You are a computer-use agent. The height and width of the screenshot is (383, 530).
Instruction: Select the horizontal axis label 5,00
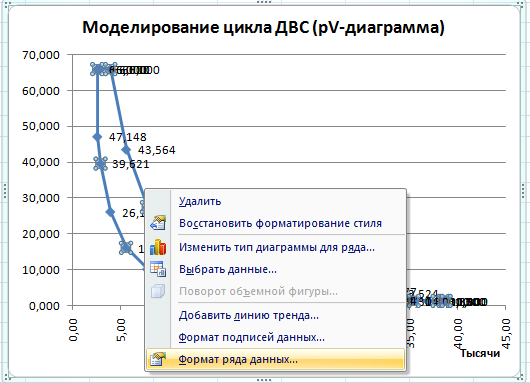[121, 330]
